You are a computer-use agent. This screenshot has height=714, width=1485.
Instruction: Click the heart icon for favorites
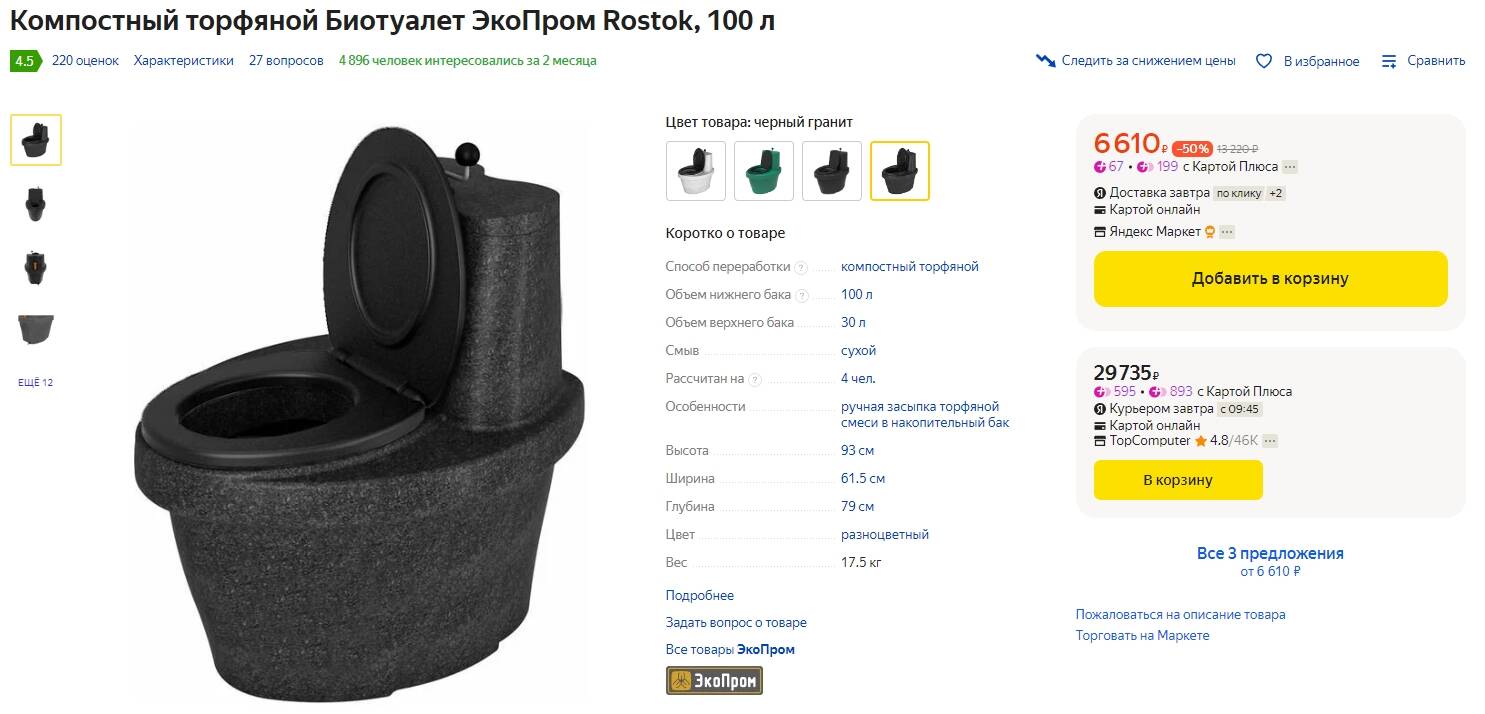click(x=1264, y=61)
